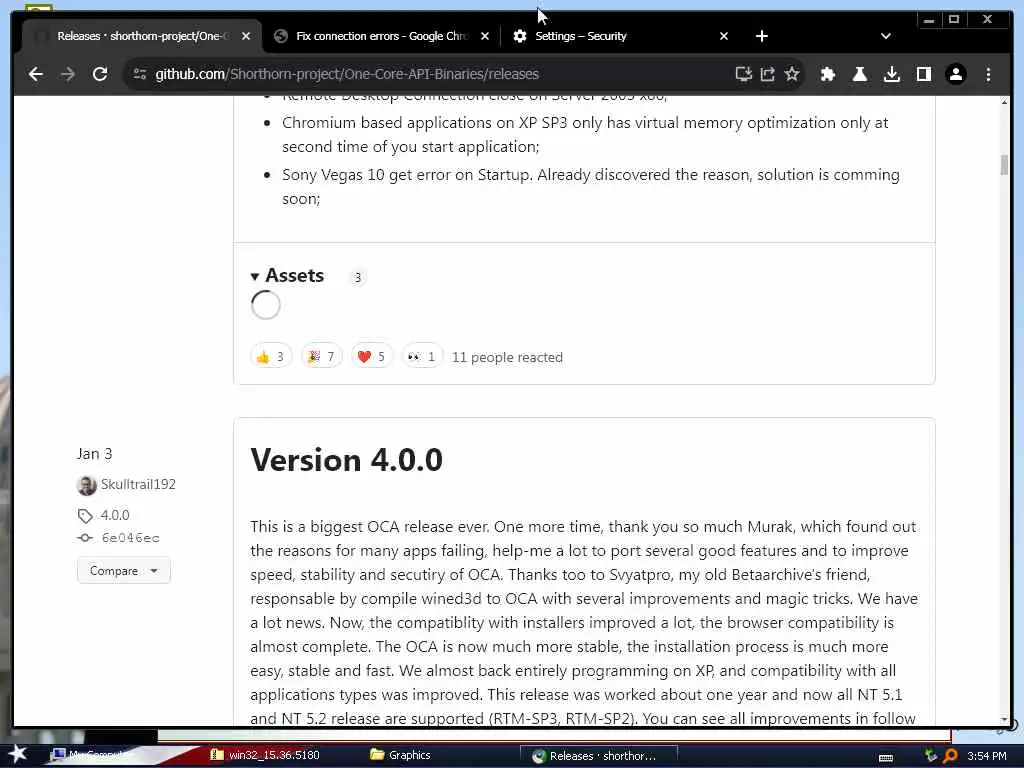
Task: Open Skulltrail192's profile link
Action: (x=138, y=484)
